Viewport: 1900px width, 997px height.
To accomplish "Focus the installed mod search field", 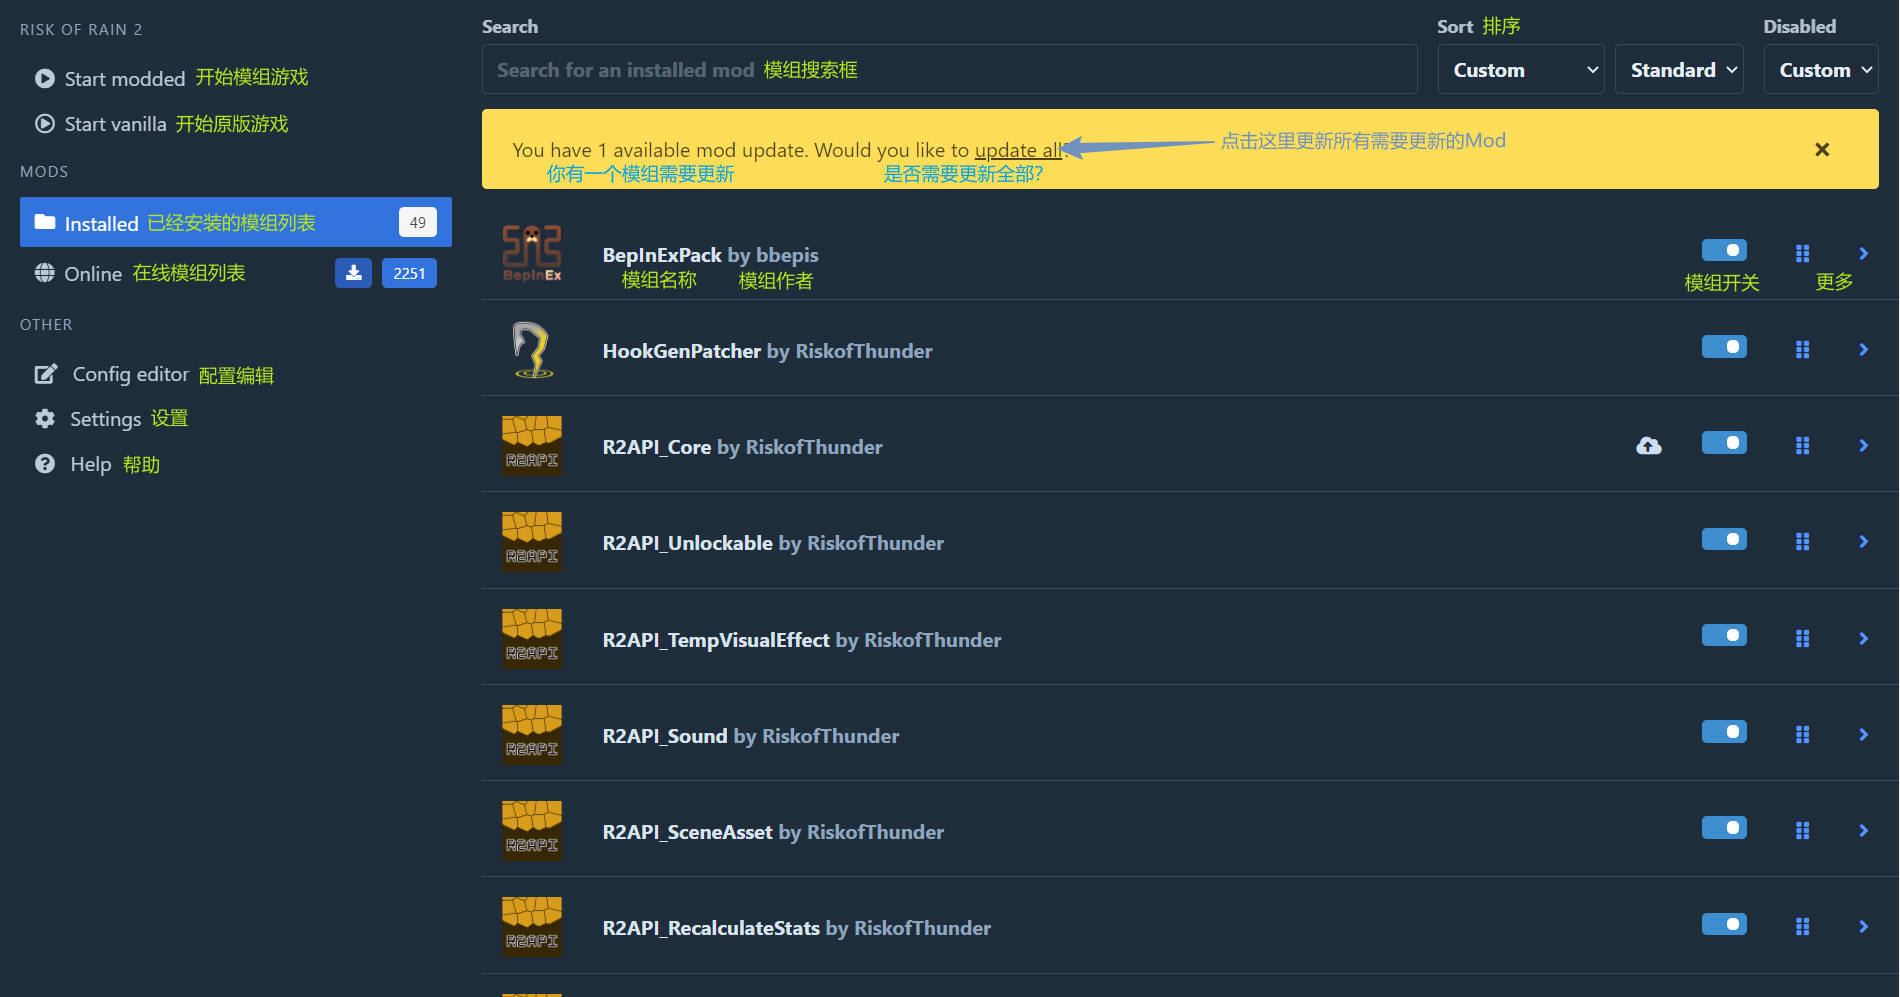I will pos(949,69).
